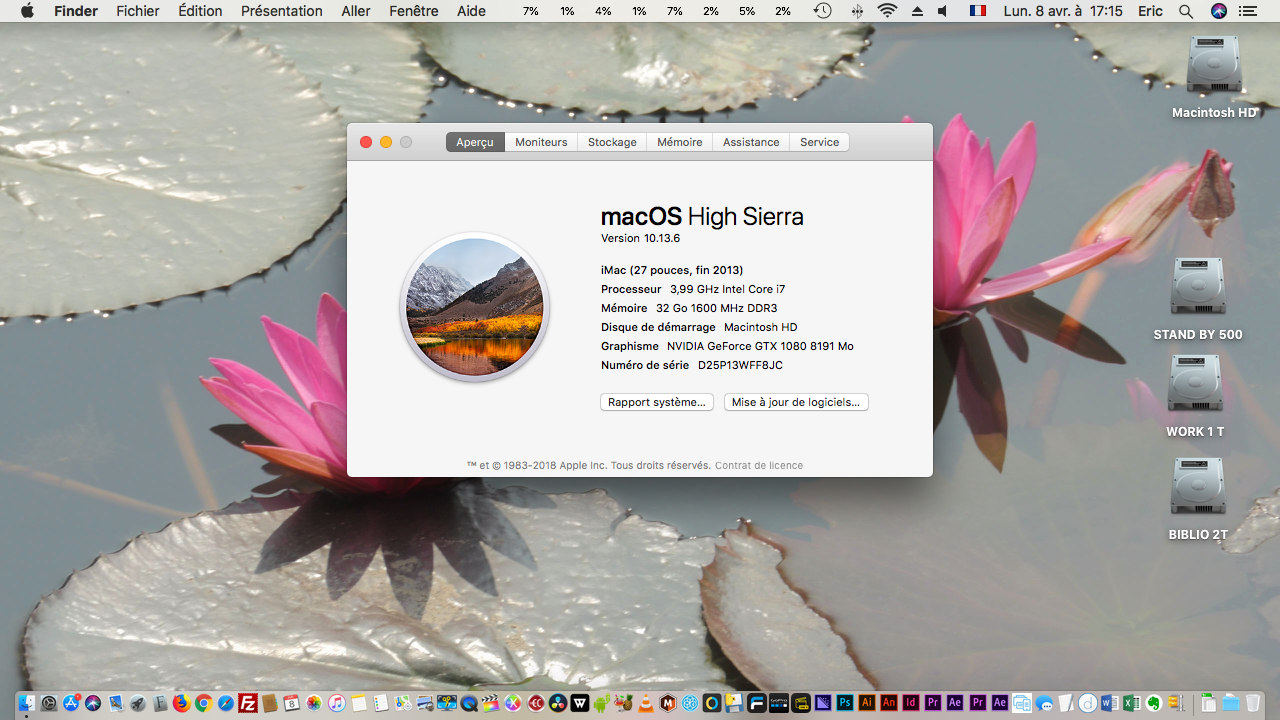Screen dimensions: 1280x720
Task: Open the Apple menu
Action: (x=27, y=11)
